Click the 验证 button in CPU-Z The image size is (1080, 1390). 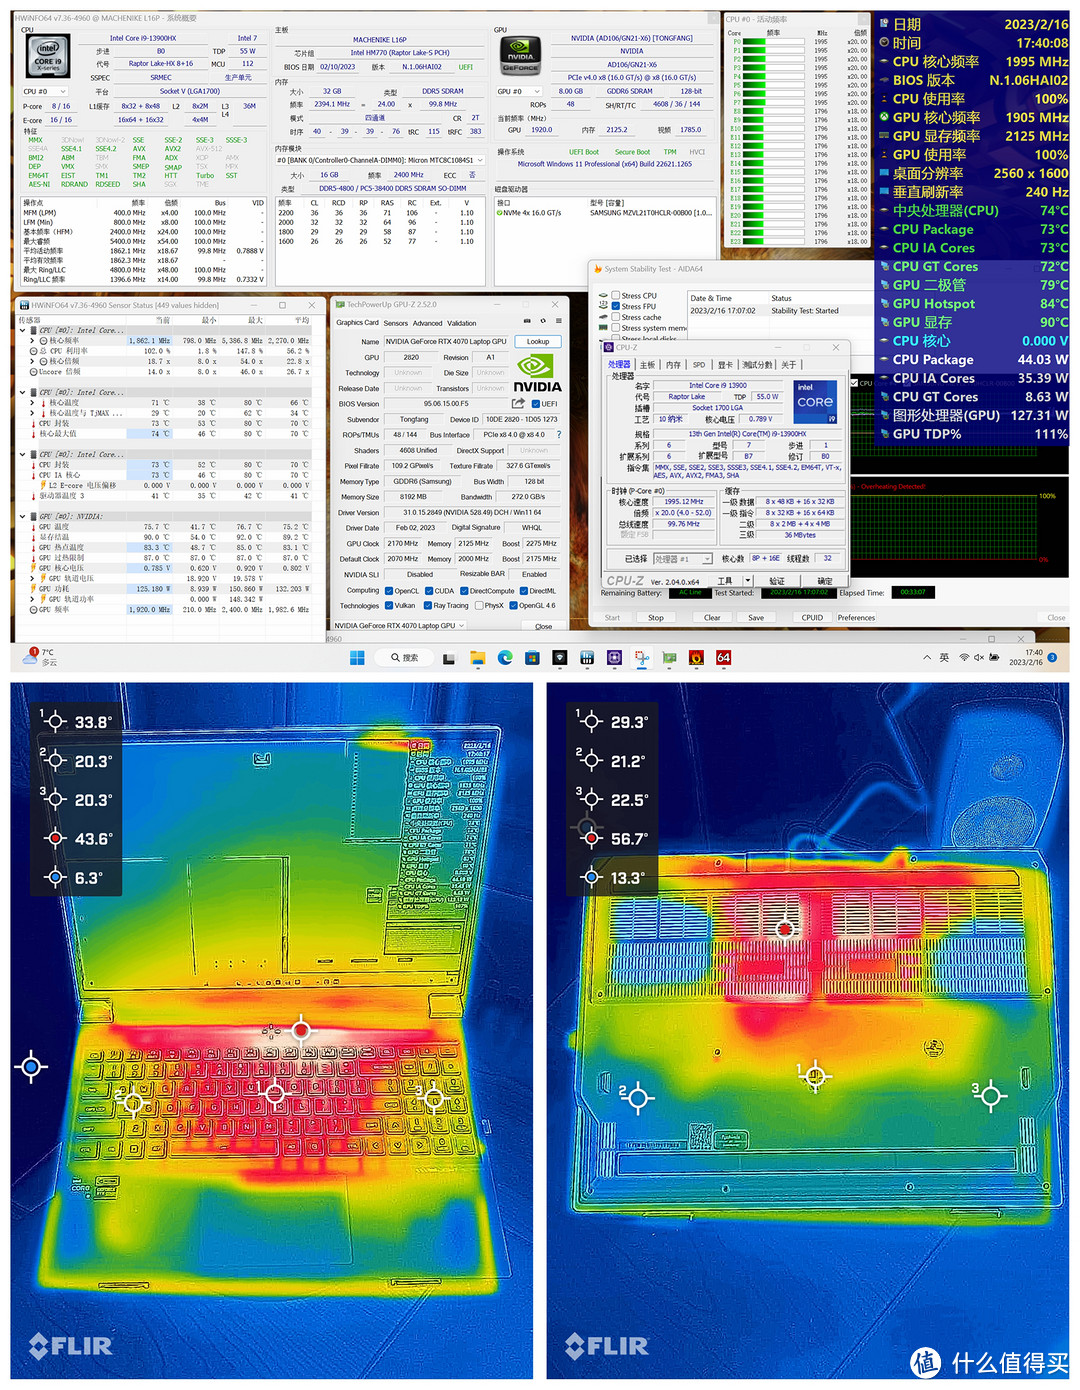coord(777,580)
